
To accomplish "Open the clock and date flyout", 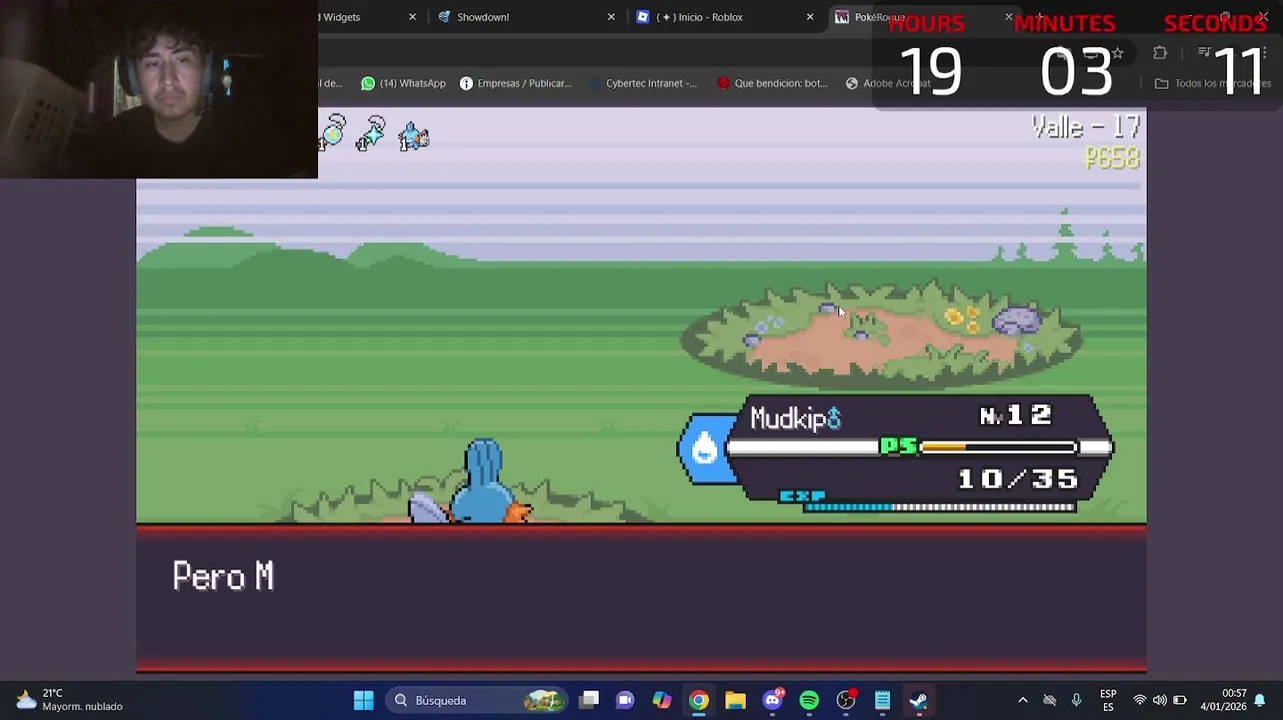I will pos(1226,700).
